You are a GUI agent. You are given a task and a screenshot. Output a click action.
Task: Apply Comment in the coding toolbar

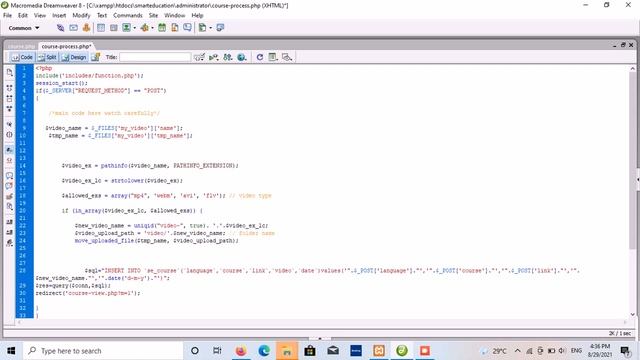tap(9, 176)
